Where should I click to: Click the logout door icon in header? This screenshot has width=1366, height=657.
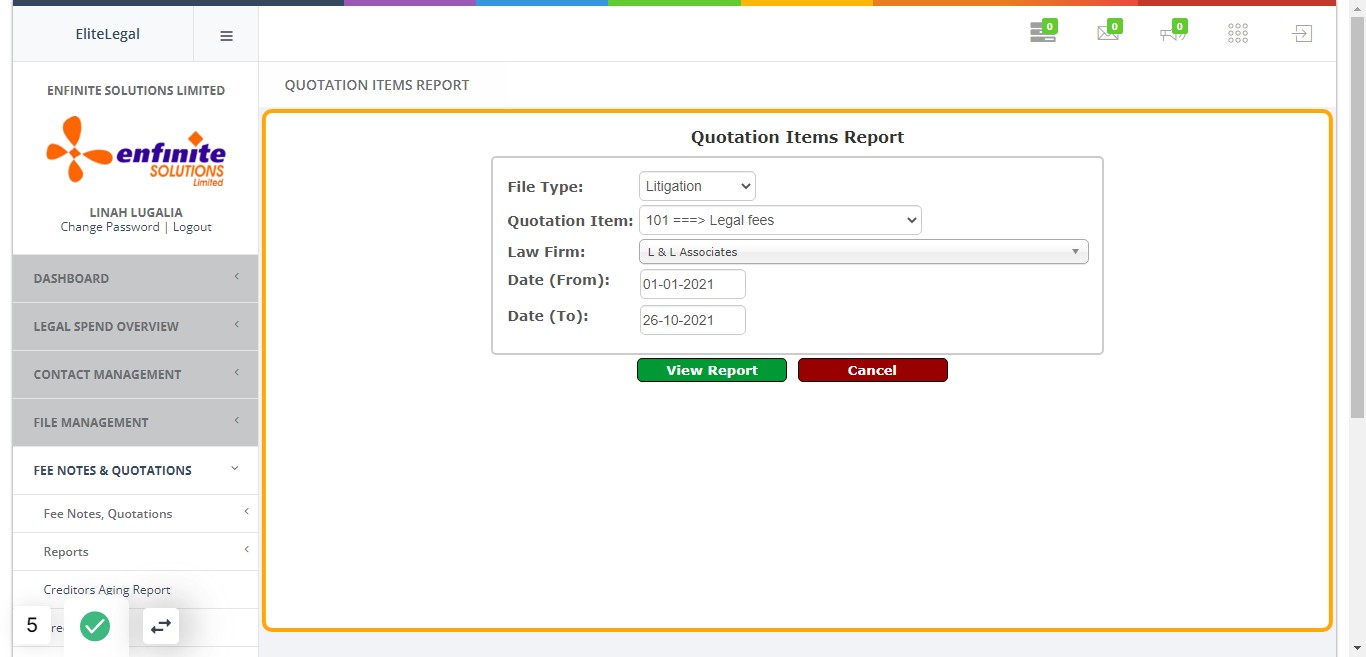1301,34
